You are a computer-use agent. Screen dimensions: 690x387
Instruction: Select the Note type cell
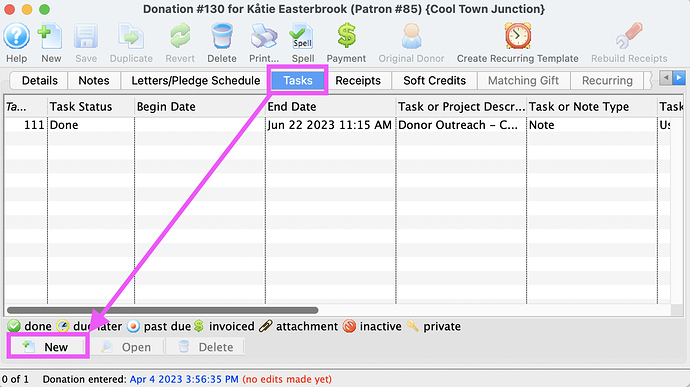(592, 125)
